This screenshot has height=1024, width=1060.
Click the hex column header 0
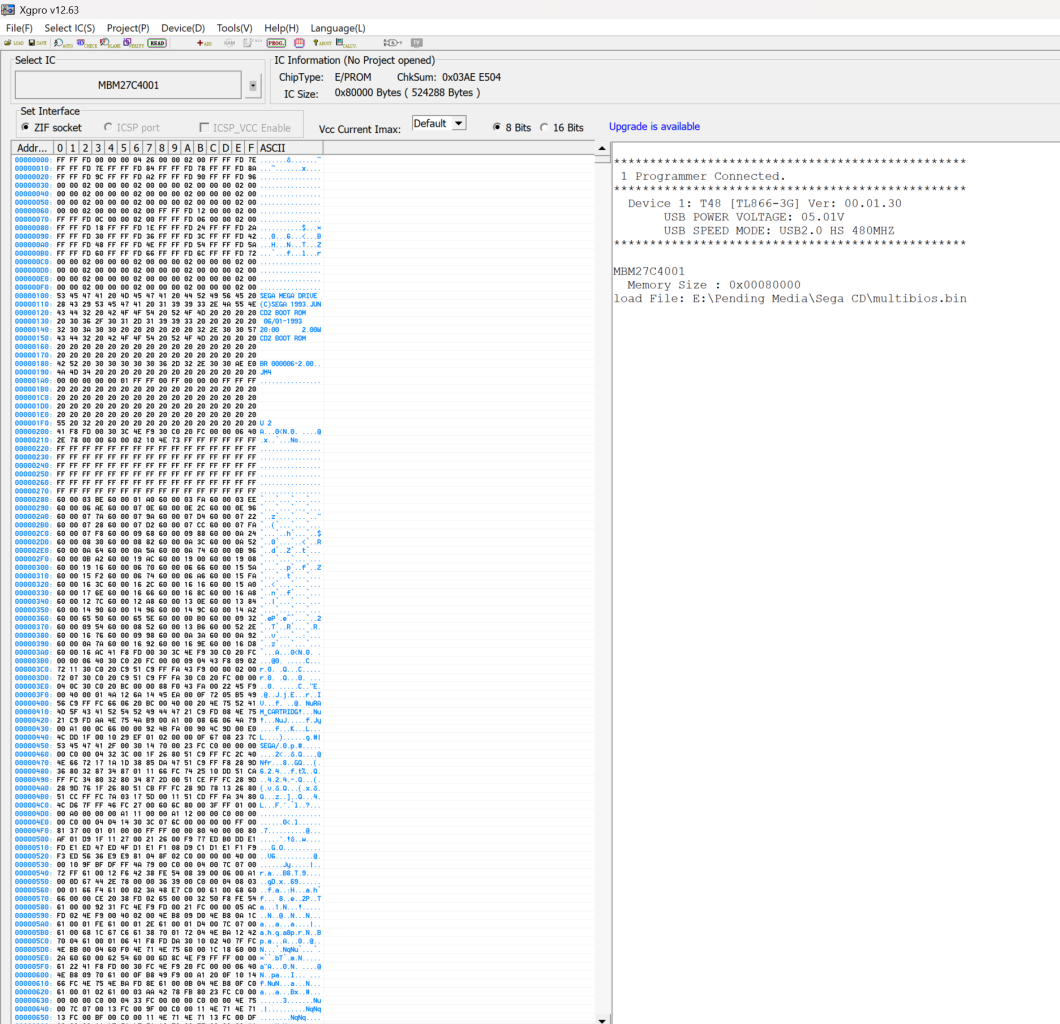60,148
